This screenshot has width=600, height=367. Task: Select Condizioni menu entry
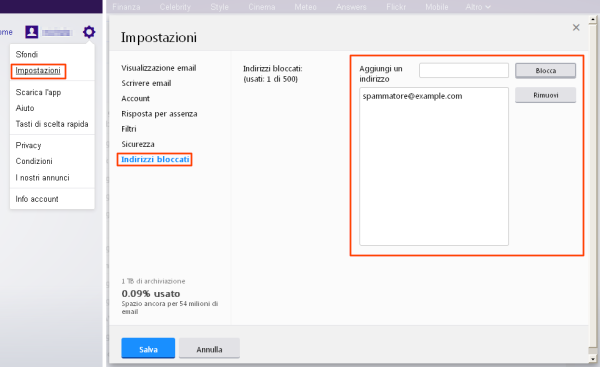[x=34, y=161]
